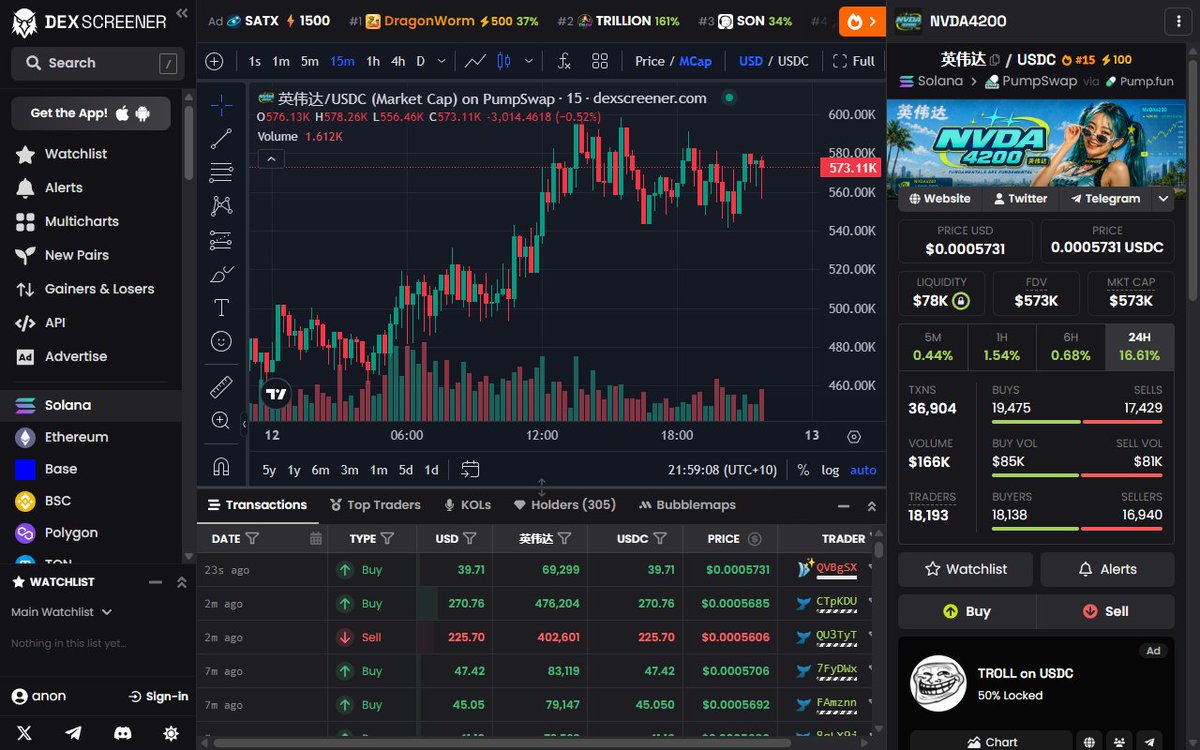
Task: Open the Discord icon in sidebar footer
Action: (122, 733)
